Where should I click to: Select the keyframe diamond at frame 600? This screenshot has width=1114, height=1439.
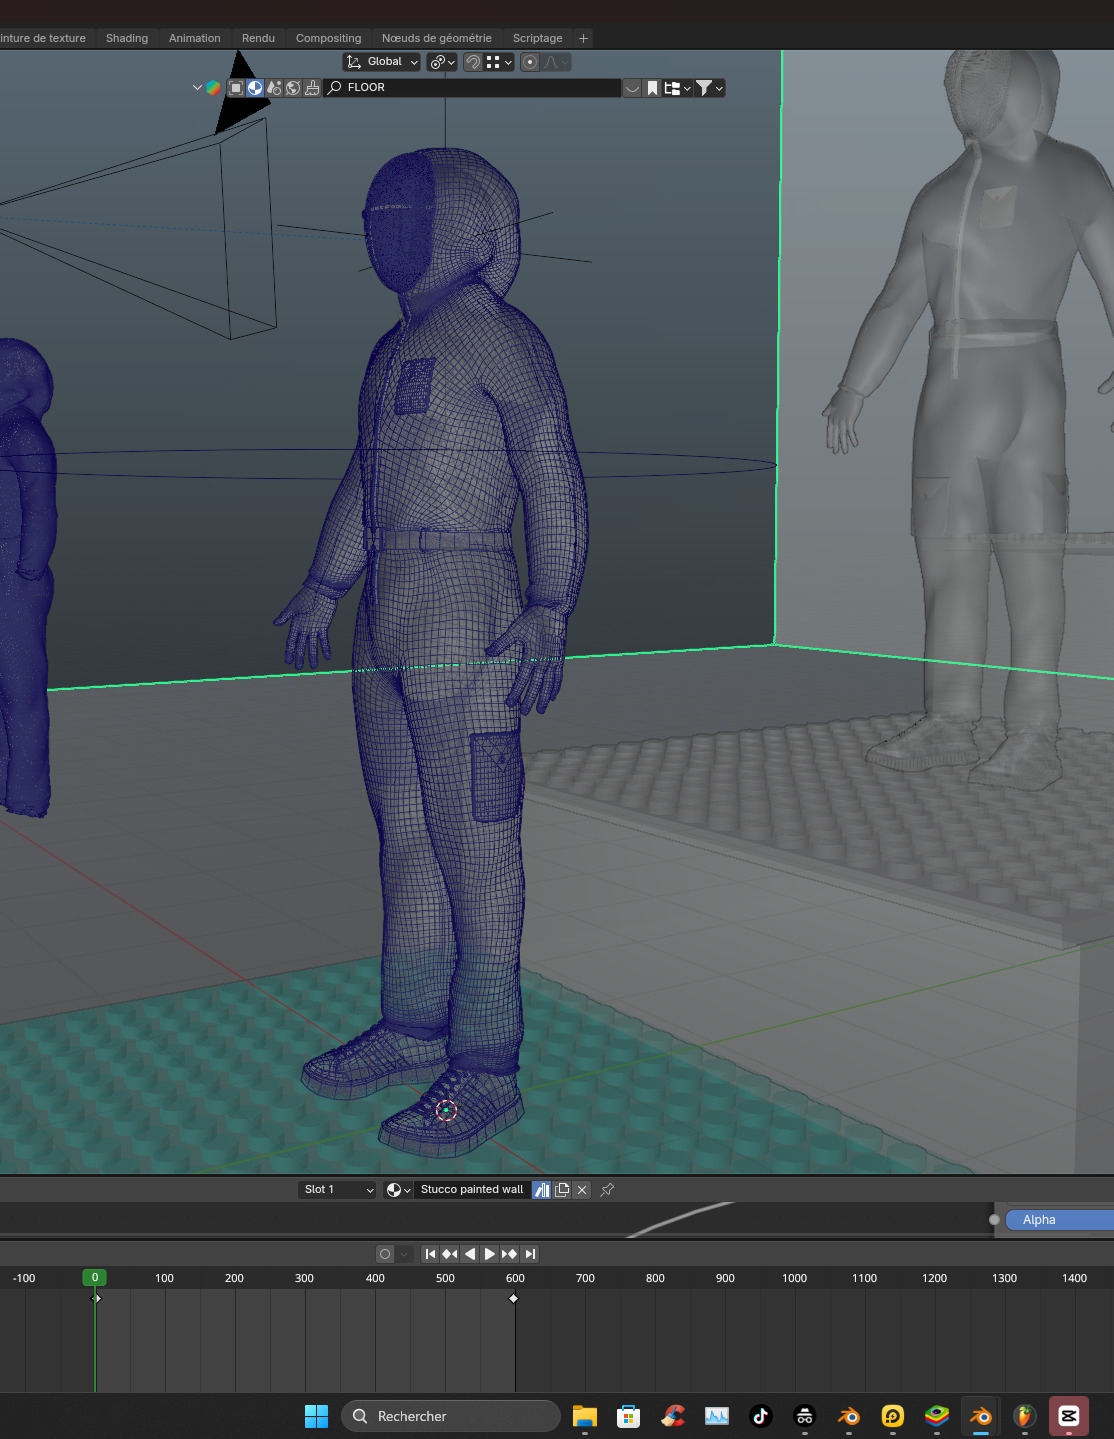point(514,1299)
